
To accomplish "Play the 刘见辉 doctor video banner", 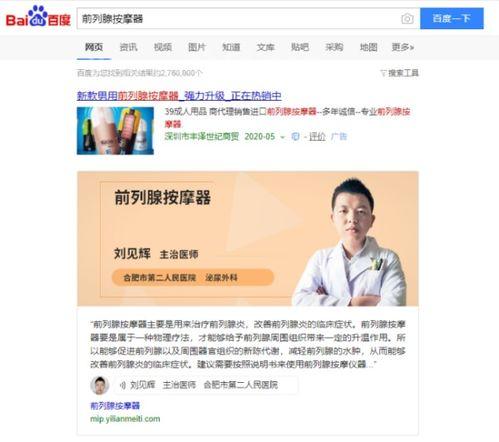I will [248, 239].
